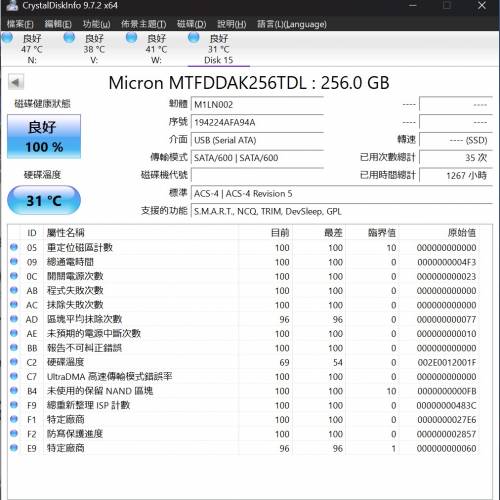Select the 未使用的保留 NAND 區塊 attribute name
Screen dimensions: 500x500
[100, 391]
